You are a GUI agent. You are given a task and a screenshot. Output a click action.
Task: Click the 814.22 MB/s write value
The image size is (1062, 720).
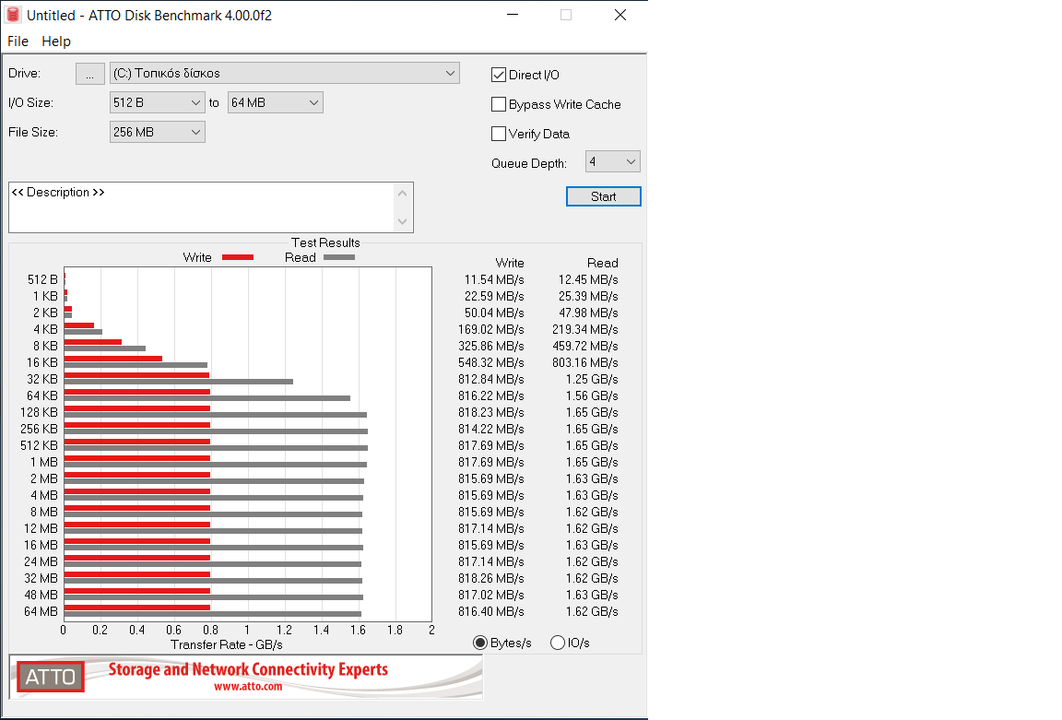491,429
